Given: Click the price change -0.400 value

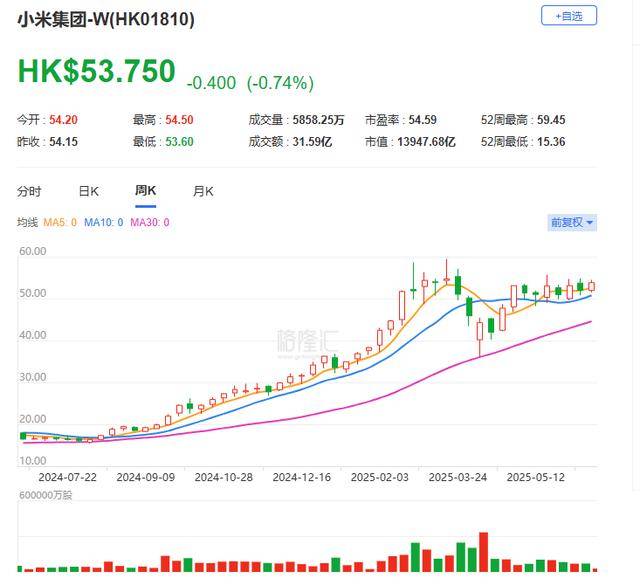Looking at the screenshot, I should pyautogui.click(x=211, y=83).
